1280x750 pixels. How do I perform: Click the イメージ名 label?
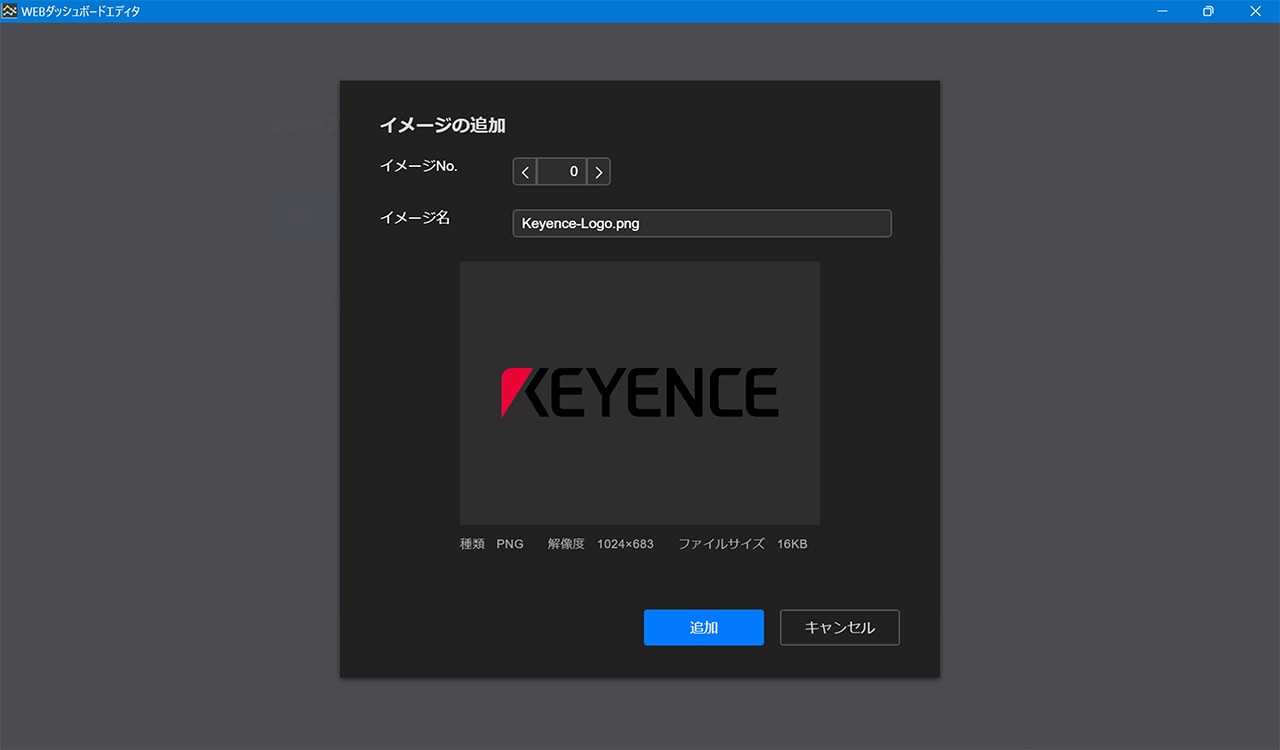[x=414, y=218]
